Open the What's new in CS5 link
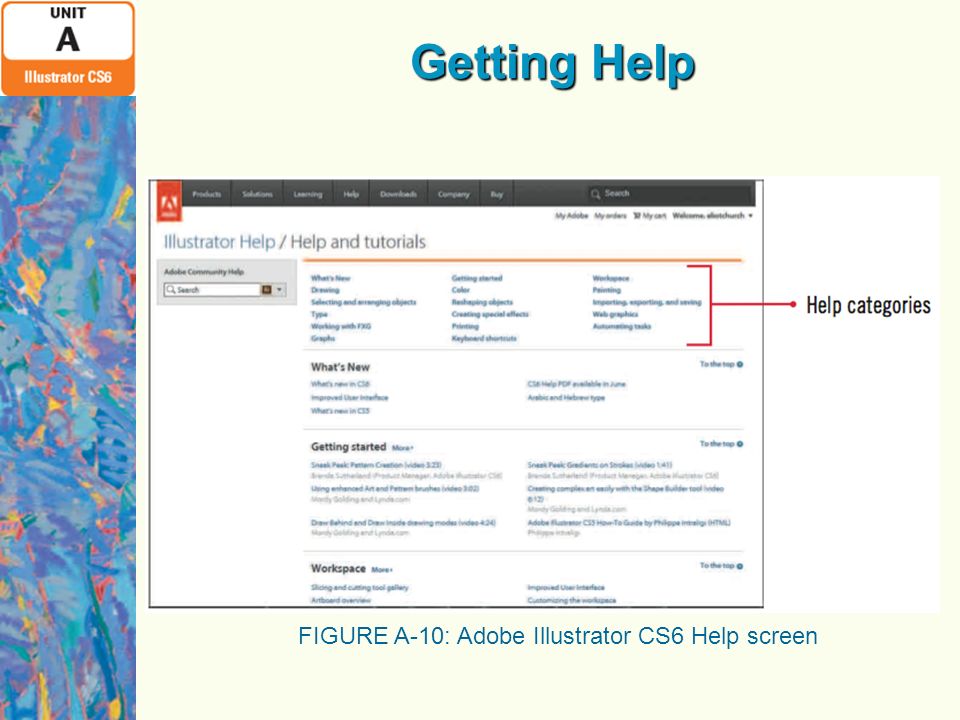This screenshot has width=960, height=720. click(x=340, y=411)
